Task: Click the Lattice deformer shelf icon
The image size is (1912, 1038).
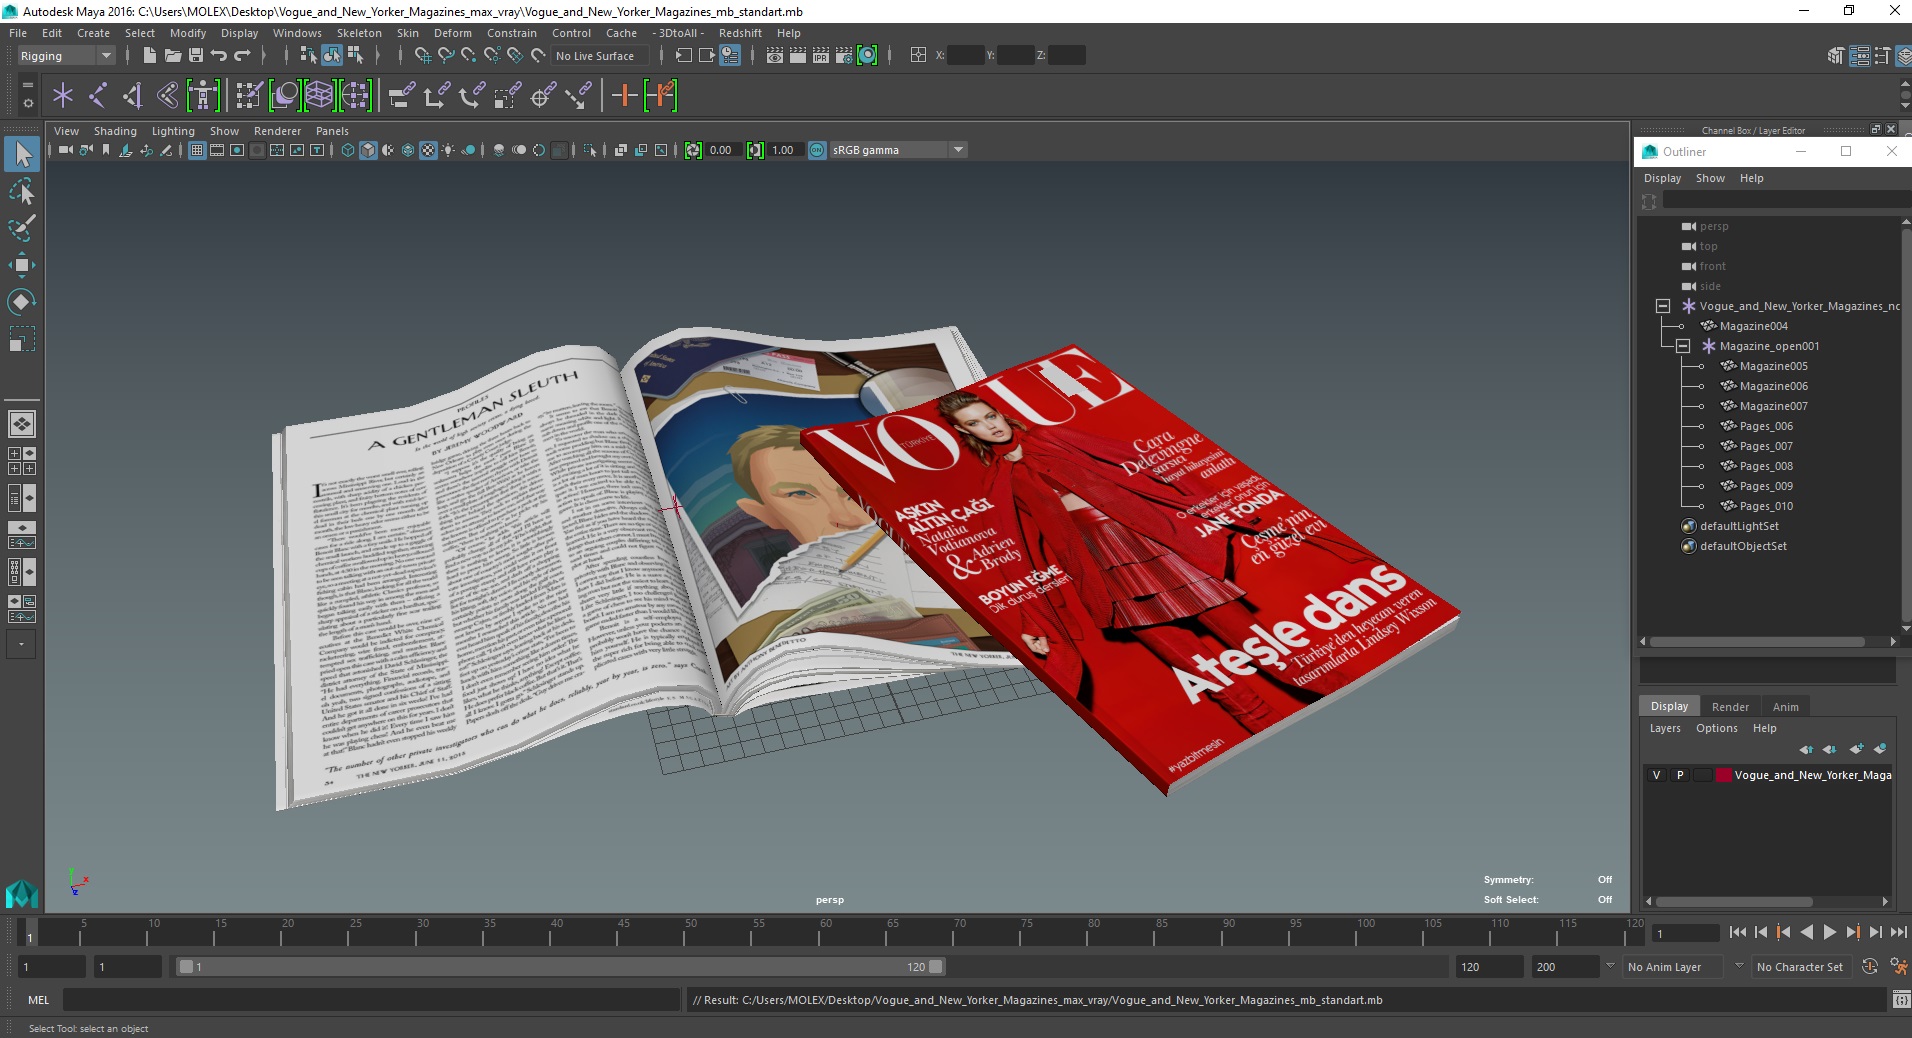Action: 320,96
